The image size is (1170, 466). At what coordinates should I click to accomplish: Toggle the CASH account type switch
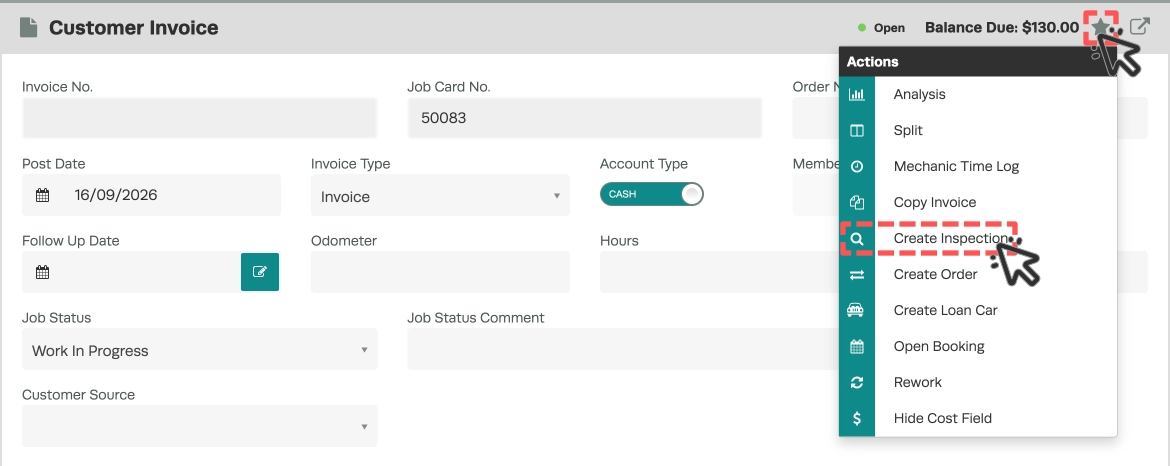(x=651, y=194)
